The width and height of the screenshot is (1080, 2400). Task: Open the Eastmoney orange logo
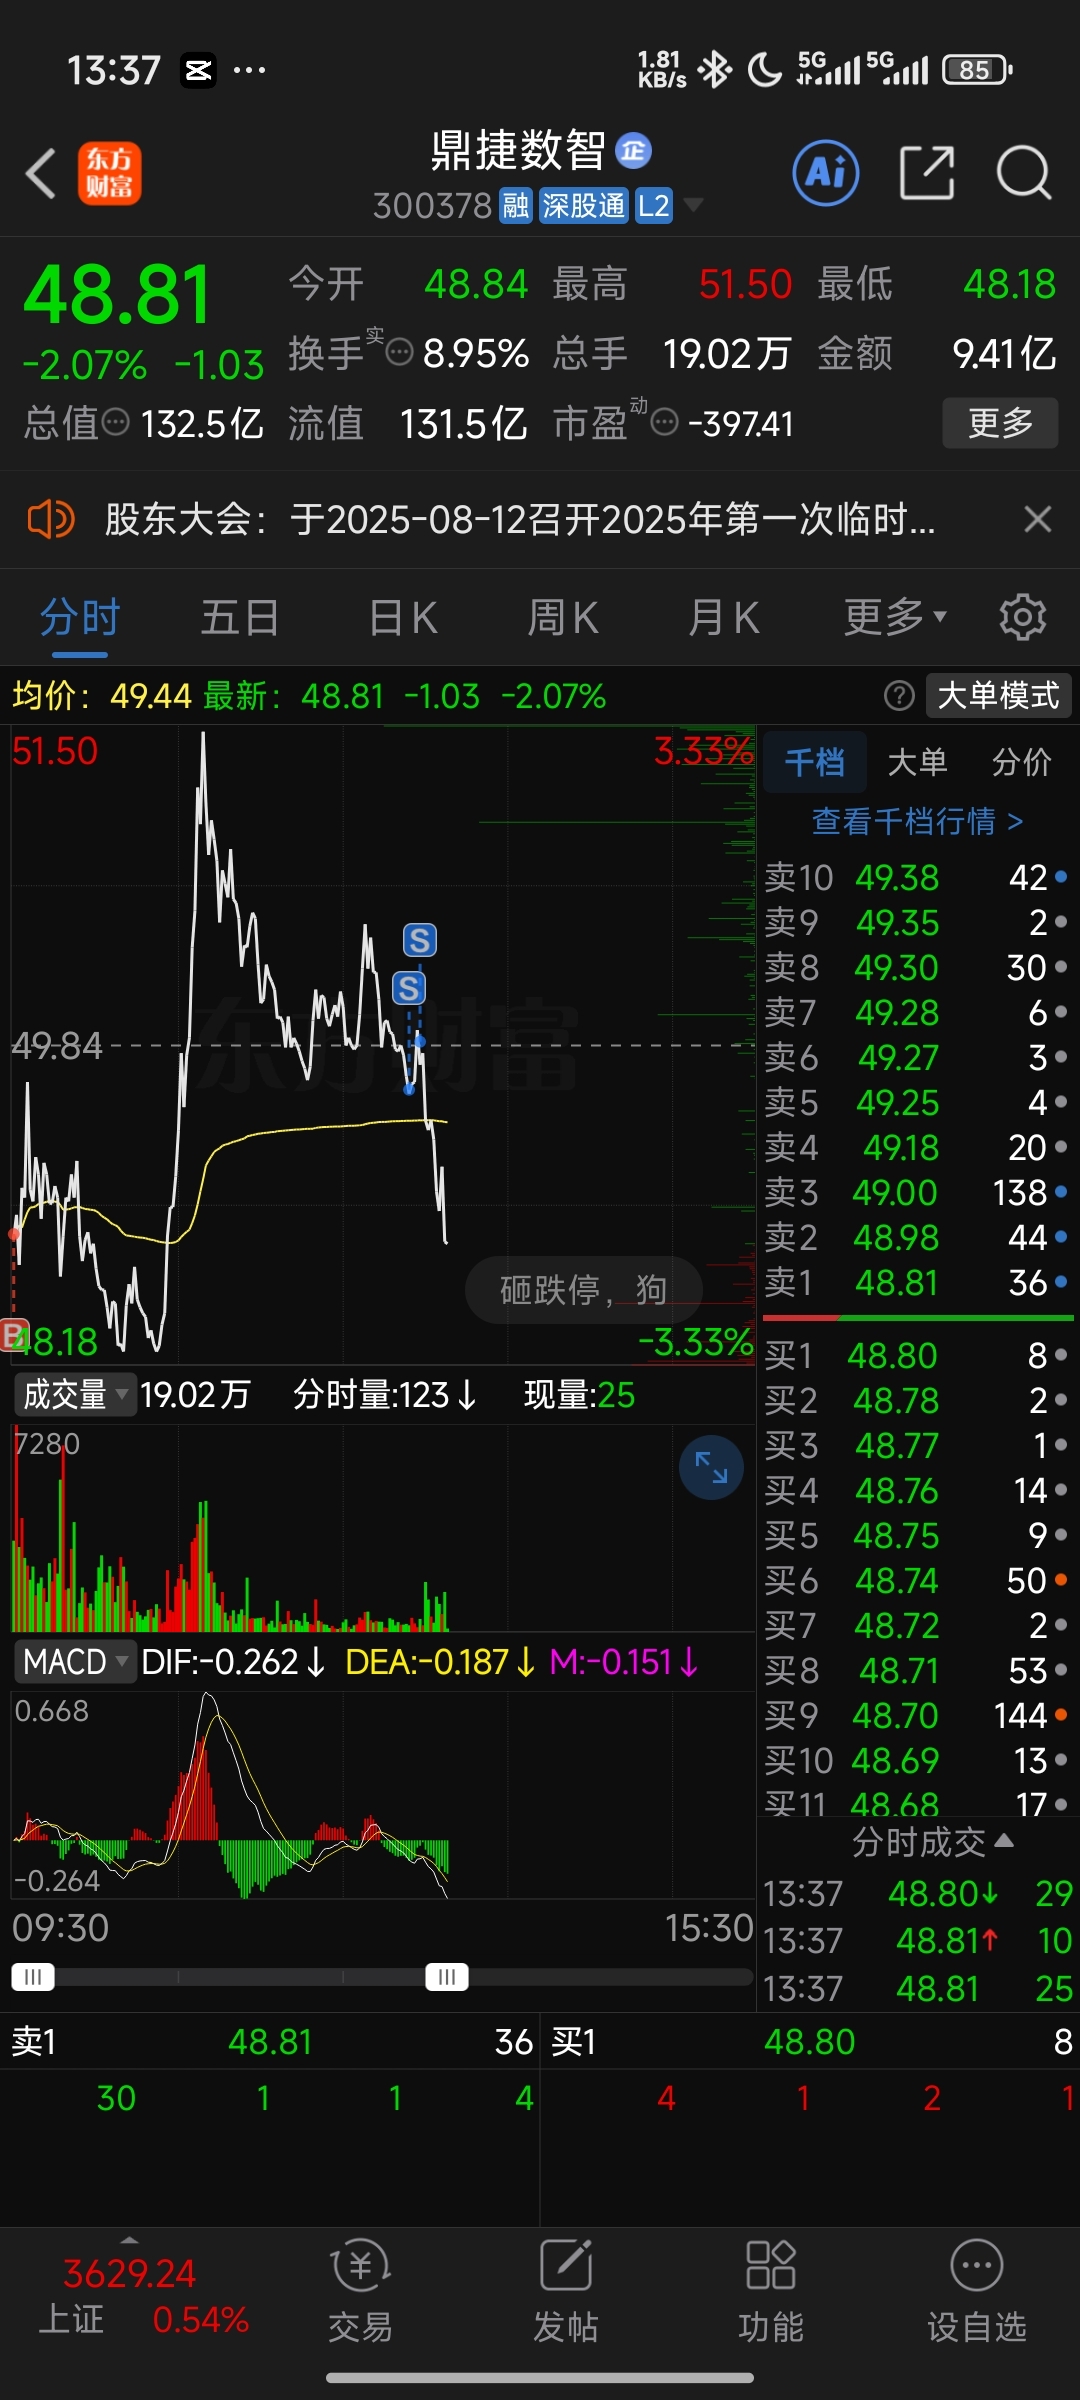tap(110, 174)
